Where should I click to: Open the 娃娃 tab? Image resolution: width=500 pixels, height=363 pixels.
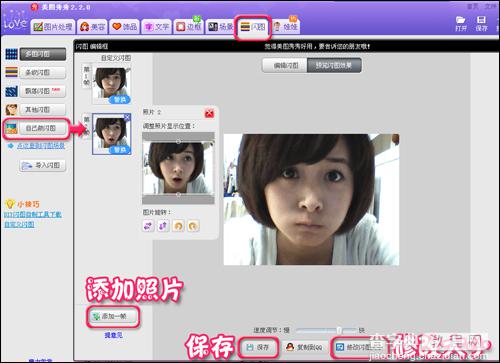click(285, 27)
